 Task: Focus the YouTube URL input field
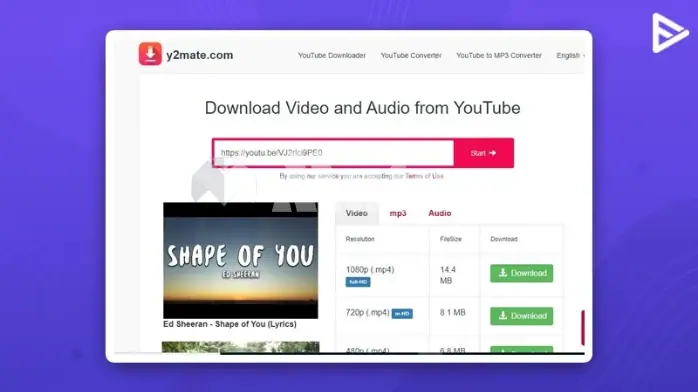333,153
